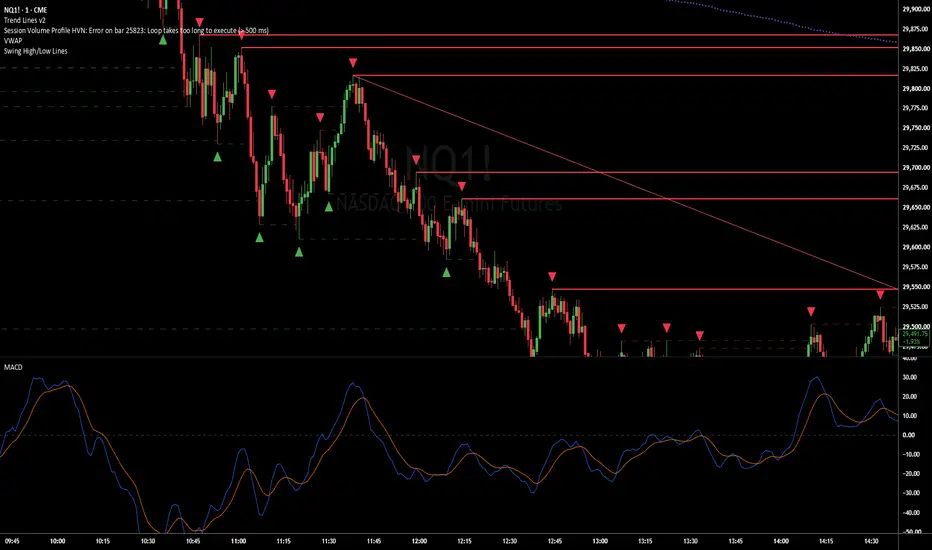The width and height of the screenshot is (932, 550).
Task: Click the 29,750.00 price axis label
Action: pos(915,128)
